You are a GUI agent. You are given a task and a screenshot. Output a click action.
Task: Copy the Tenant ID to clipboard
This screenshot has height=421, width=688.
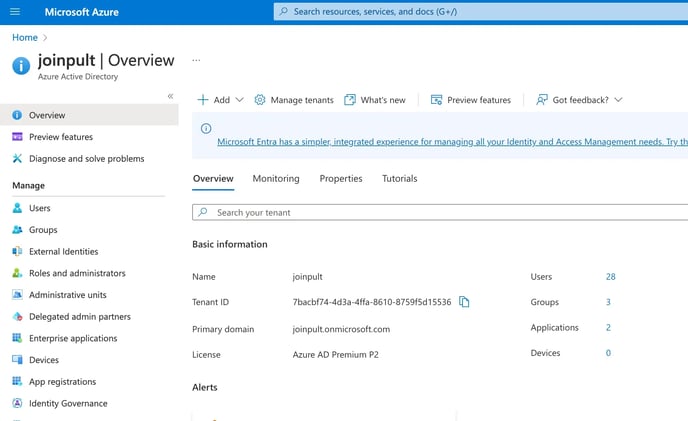[x=464, y=302]
